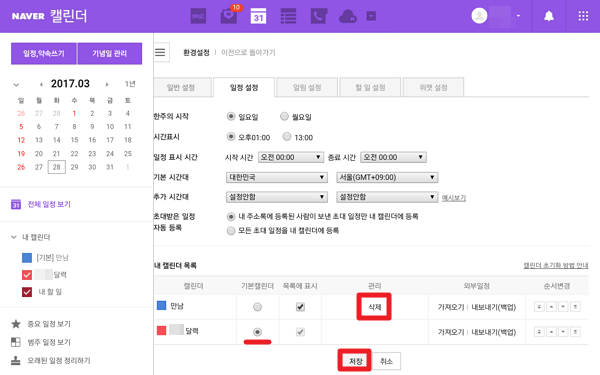The width and height of the screenshot is (600, 375).
Task: Switch to 위젯 설정 tab
Action: tap(434, 87)
